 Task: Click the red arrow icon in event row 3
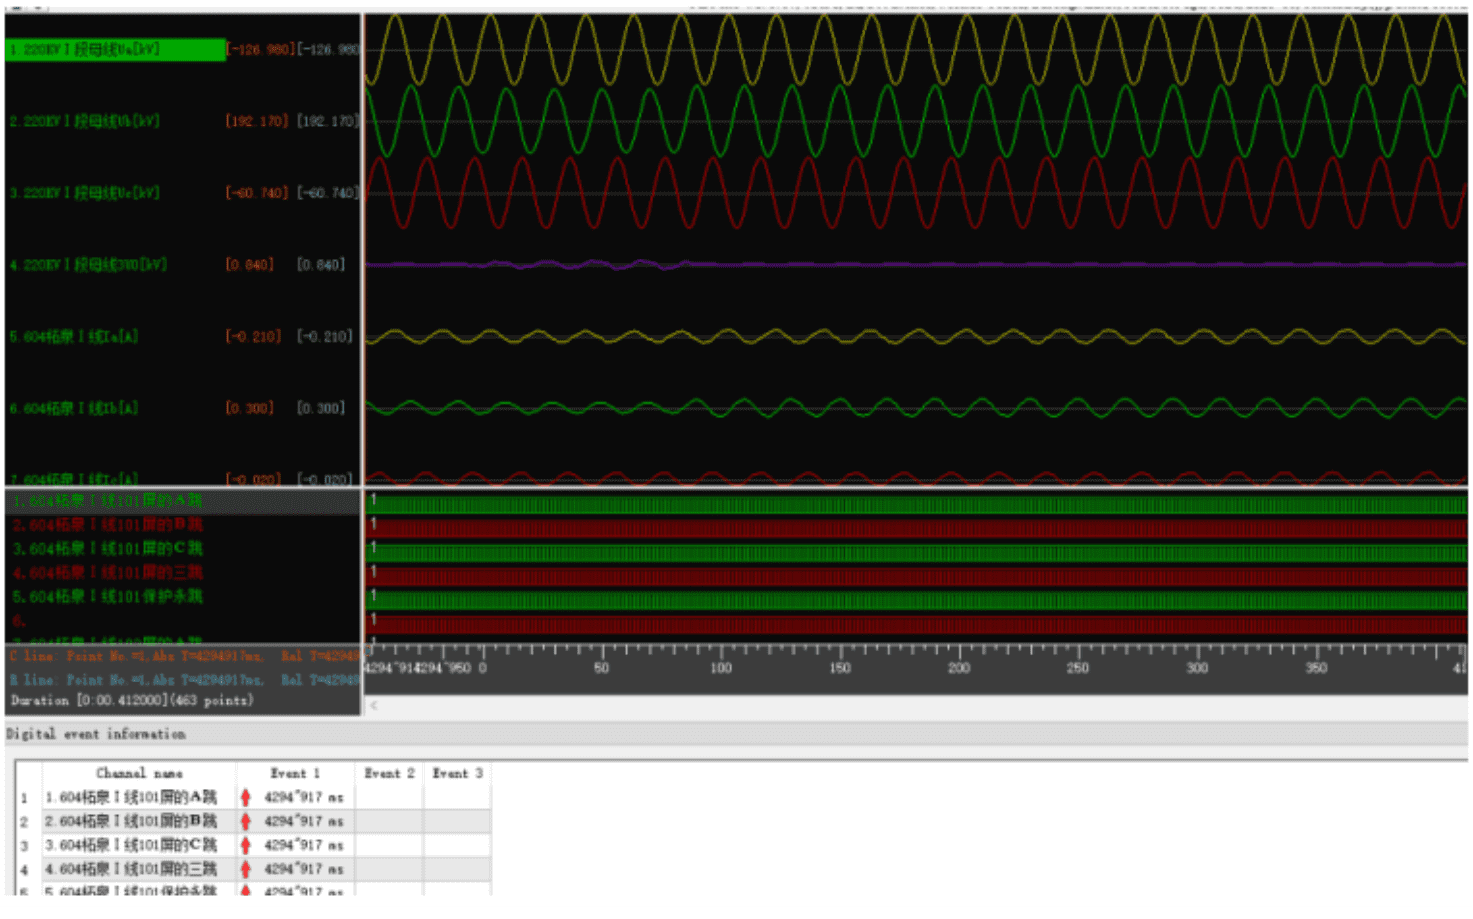pos(245,845)
